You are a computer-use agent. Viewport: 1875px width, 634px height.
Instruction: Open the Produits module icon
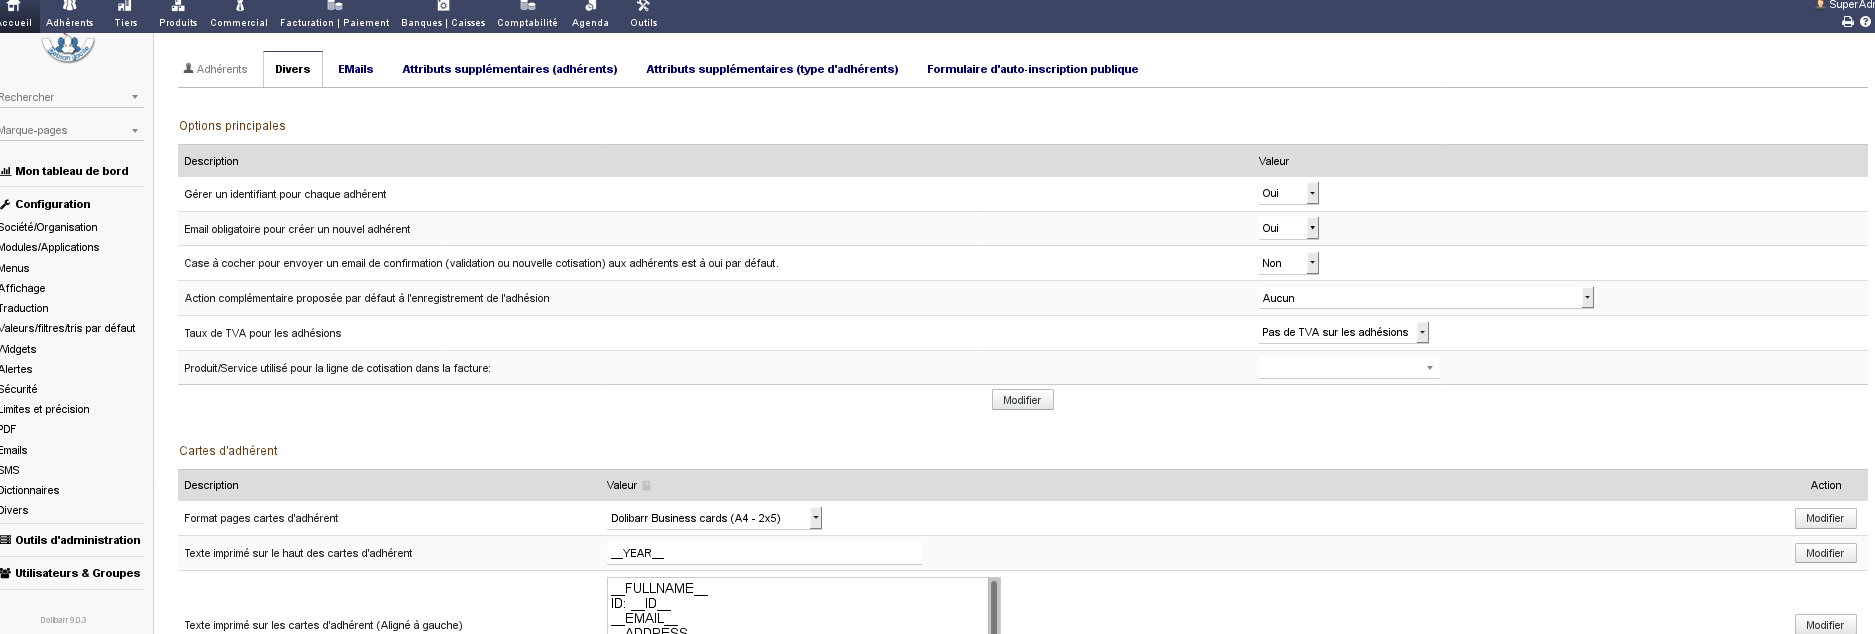click(178, 7)
